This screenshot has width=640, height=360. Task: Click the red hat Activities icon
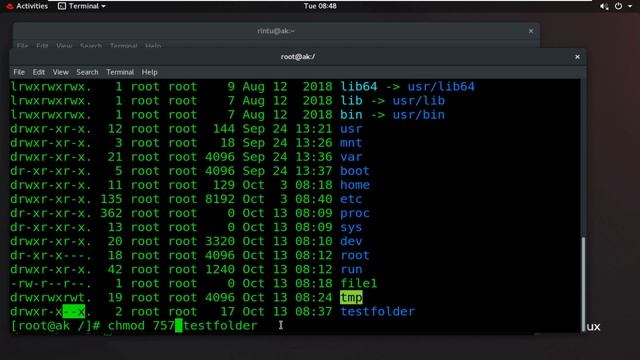coord(10,6)
